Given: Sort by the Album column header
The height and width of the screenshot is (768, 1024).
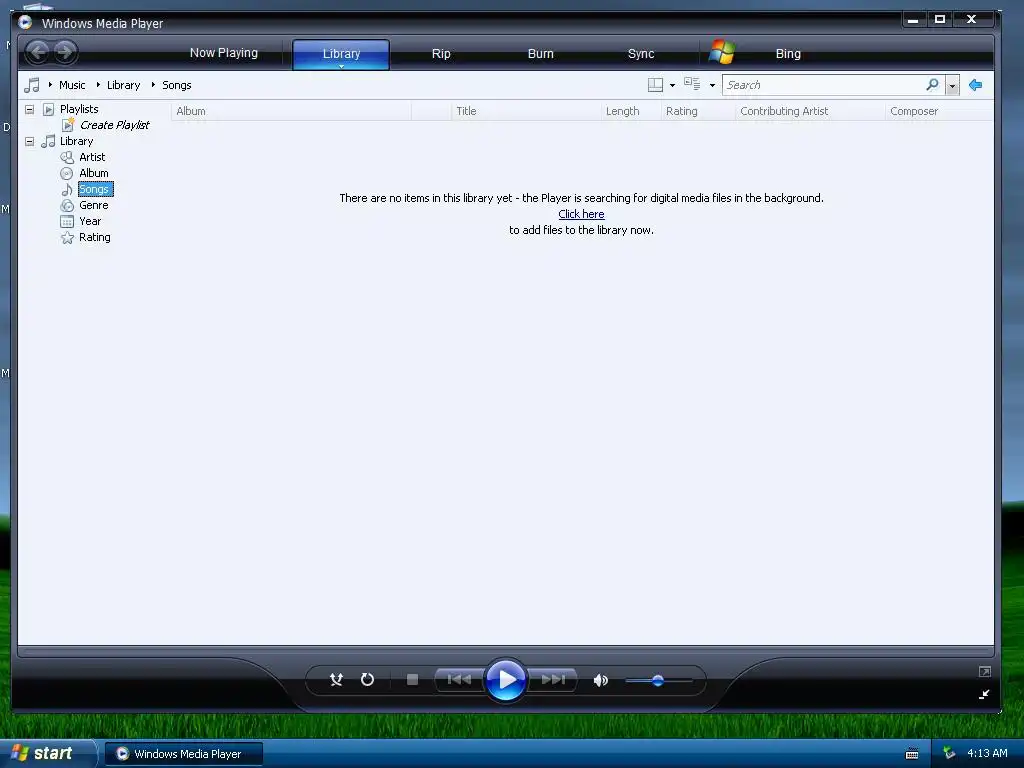Looking at the screenshot, I should (x=291, y=111).
